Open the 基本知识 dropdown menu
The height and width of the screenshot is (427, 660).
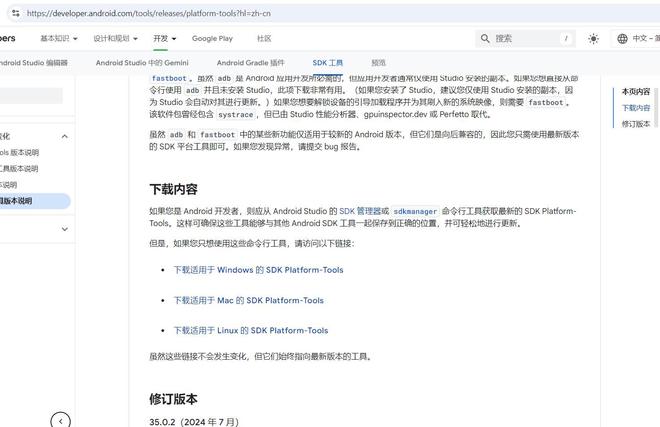tap(59, 38)
